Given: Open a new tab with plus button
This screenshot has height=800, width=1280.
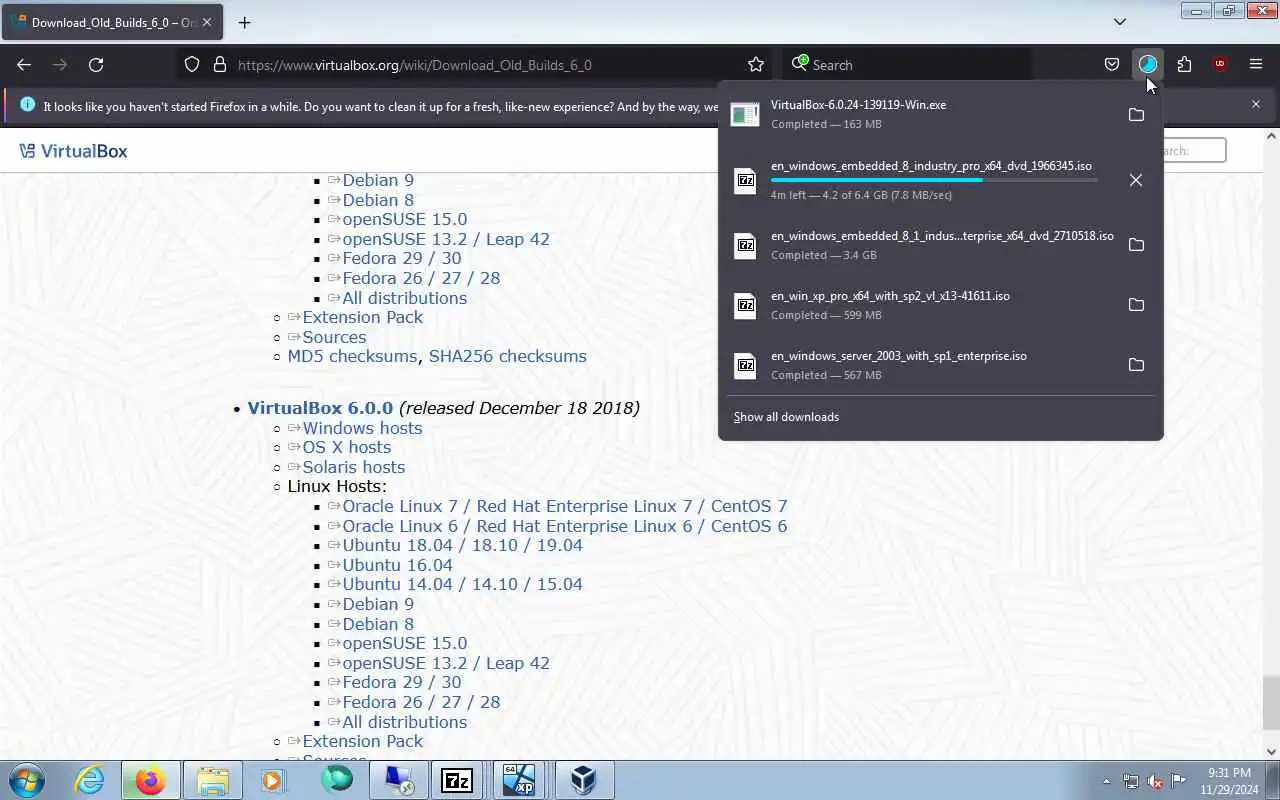Looking at the screenshot, I should coord(244,22).
